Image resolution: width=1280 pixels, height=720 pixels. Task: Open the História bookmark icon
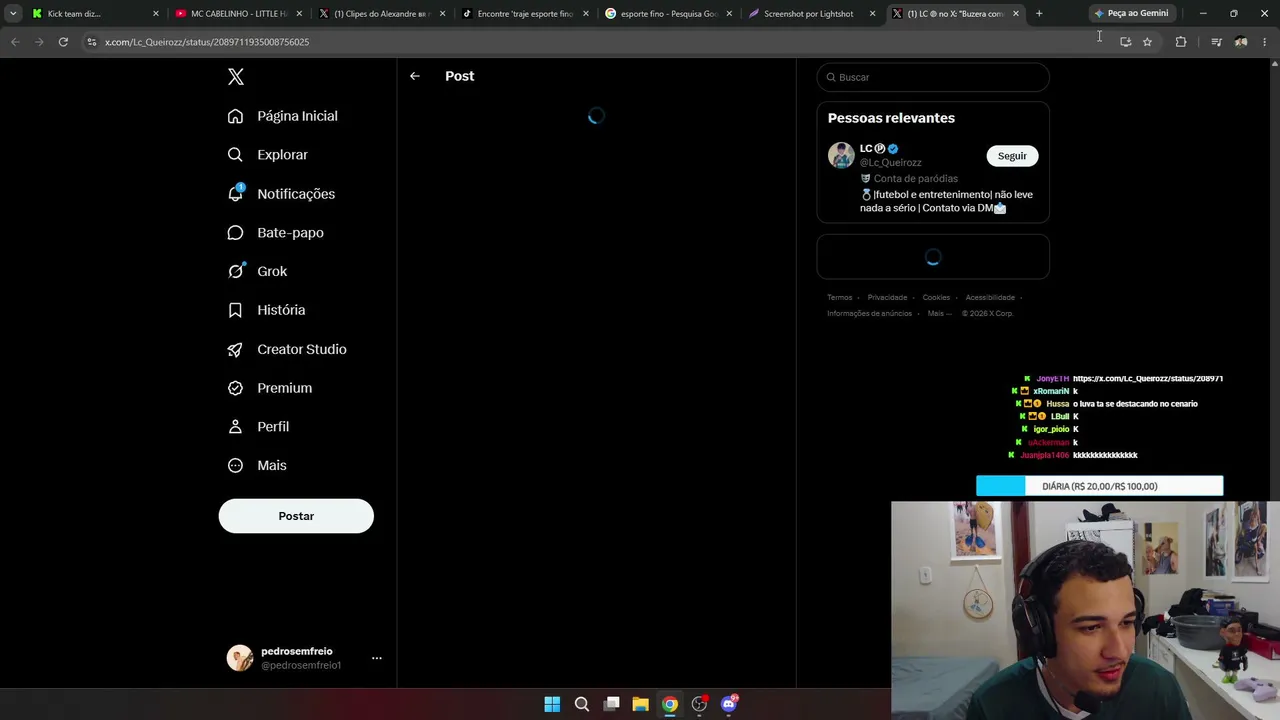(x=235, y=310)
